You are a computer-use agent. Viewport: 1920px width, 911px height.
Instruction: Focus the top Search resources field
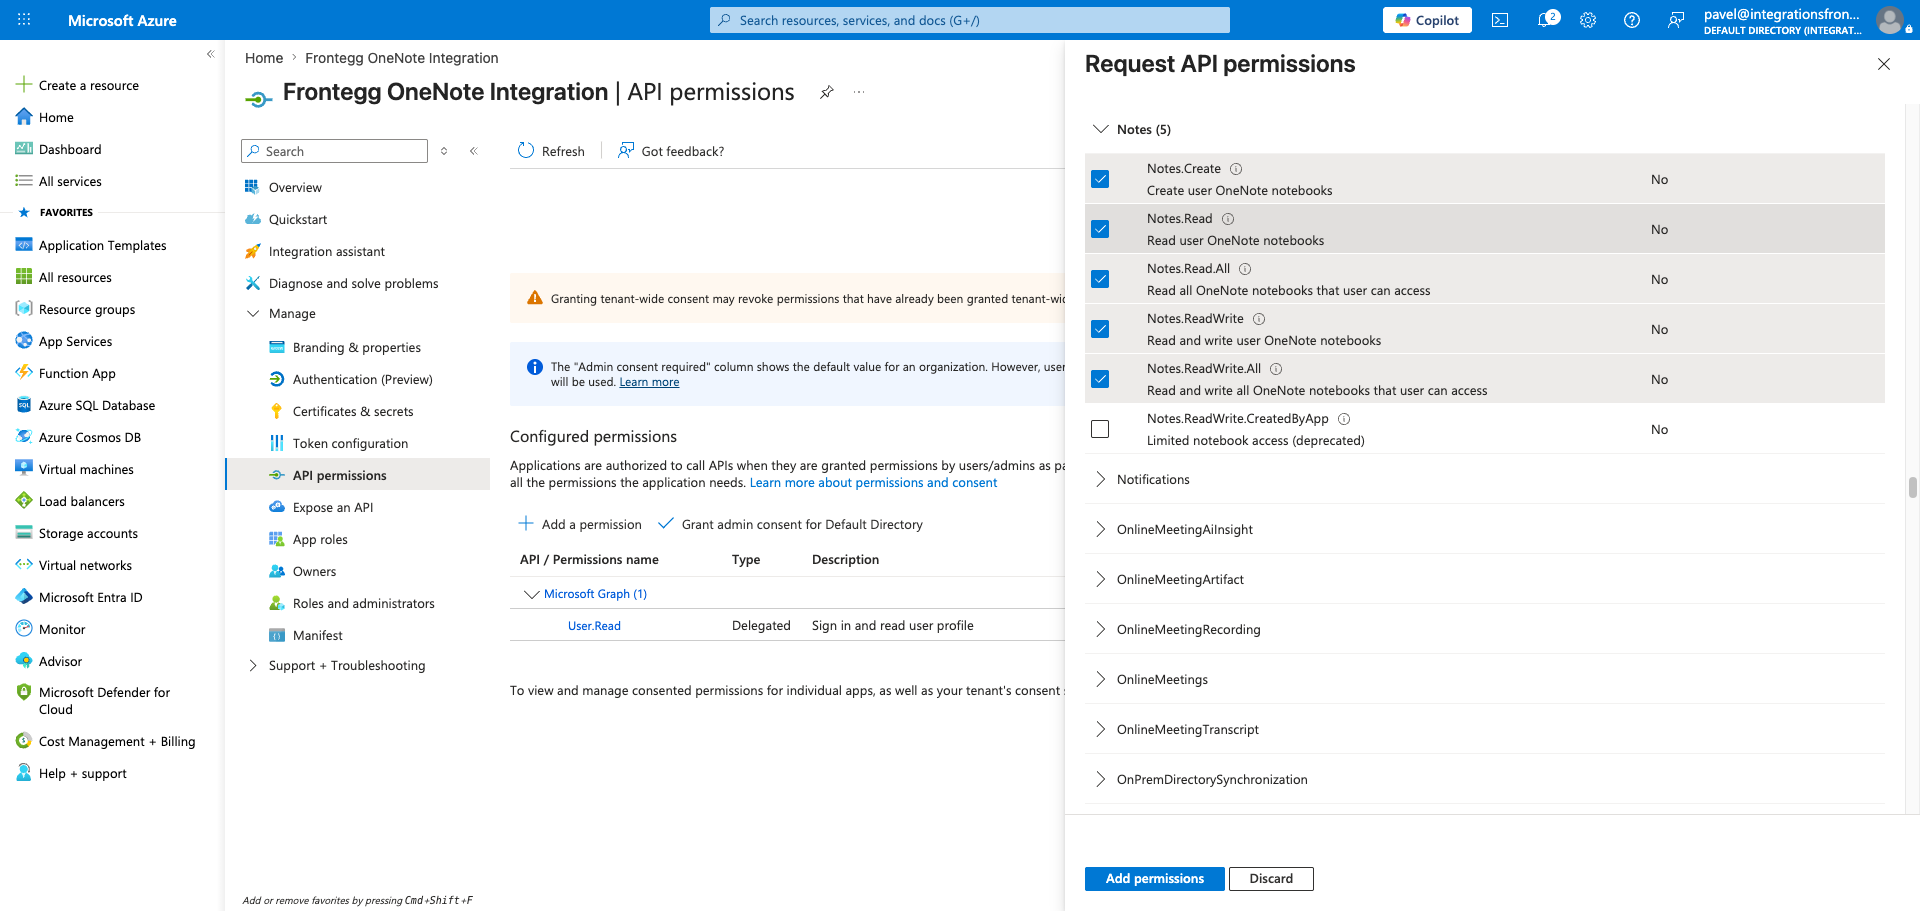(x=970, y=20)
